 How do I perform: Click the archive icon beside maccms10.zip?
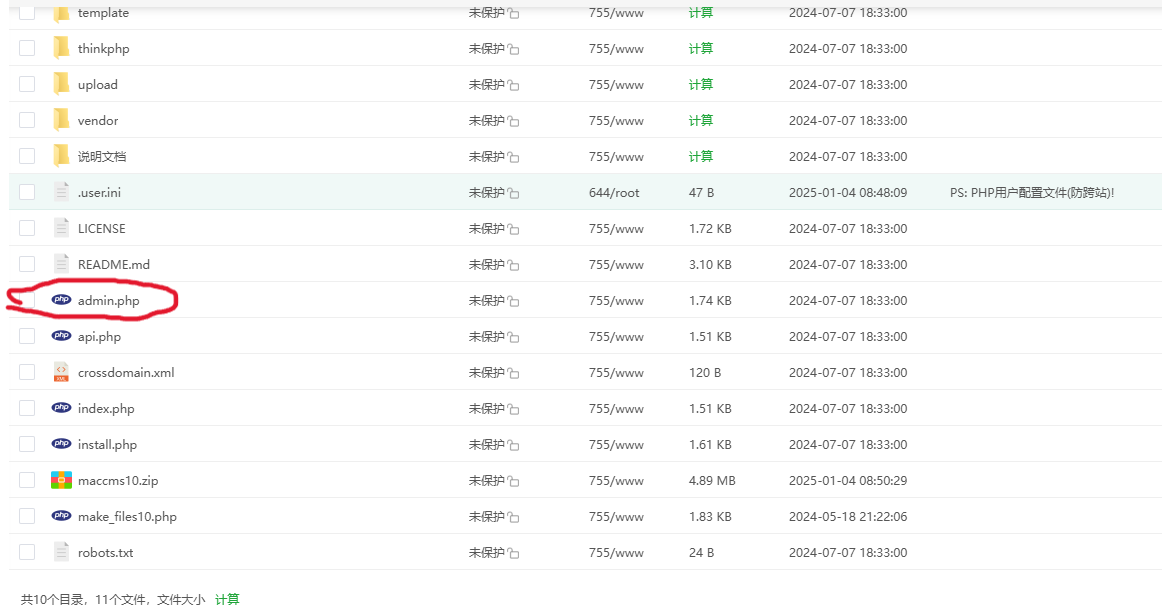point(61,480)
